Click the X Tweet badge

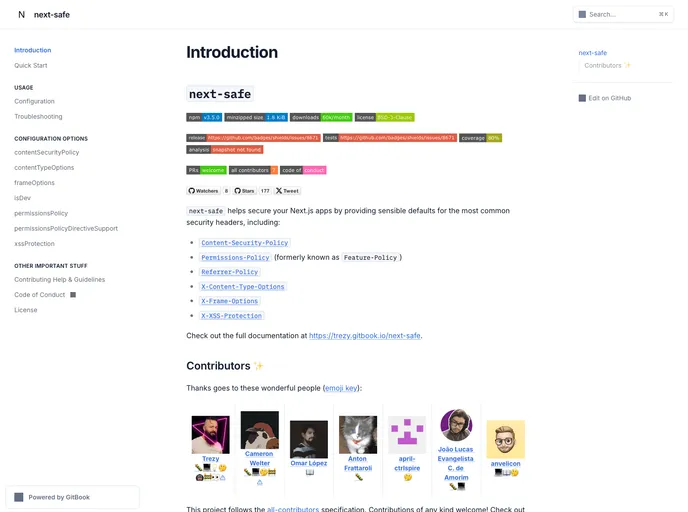point(287,190)
